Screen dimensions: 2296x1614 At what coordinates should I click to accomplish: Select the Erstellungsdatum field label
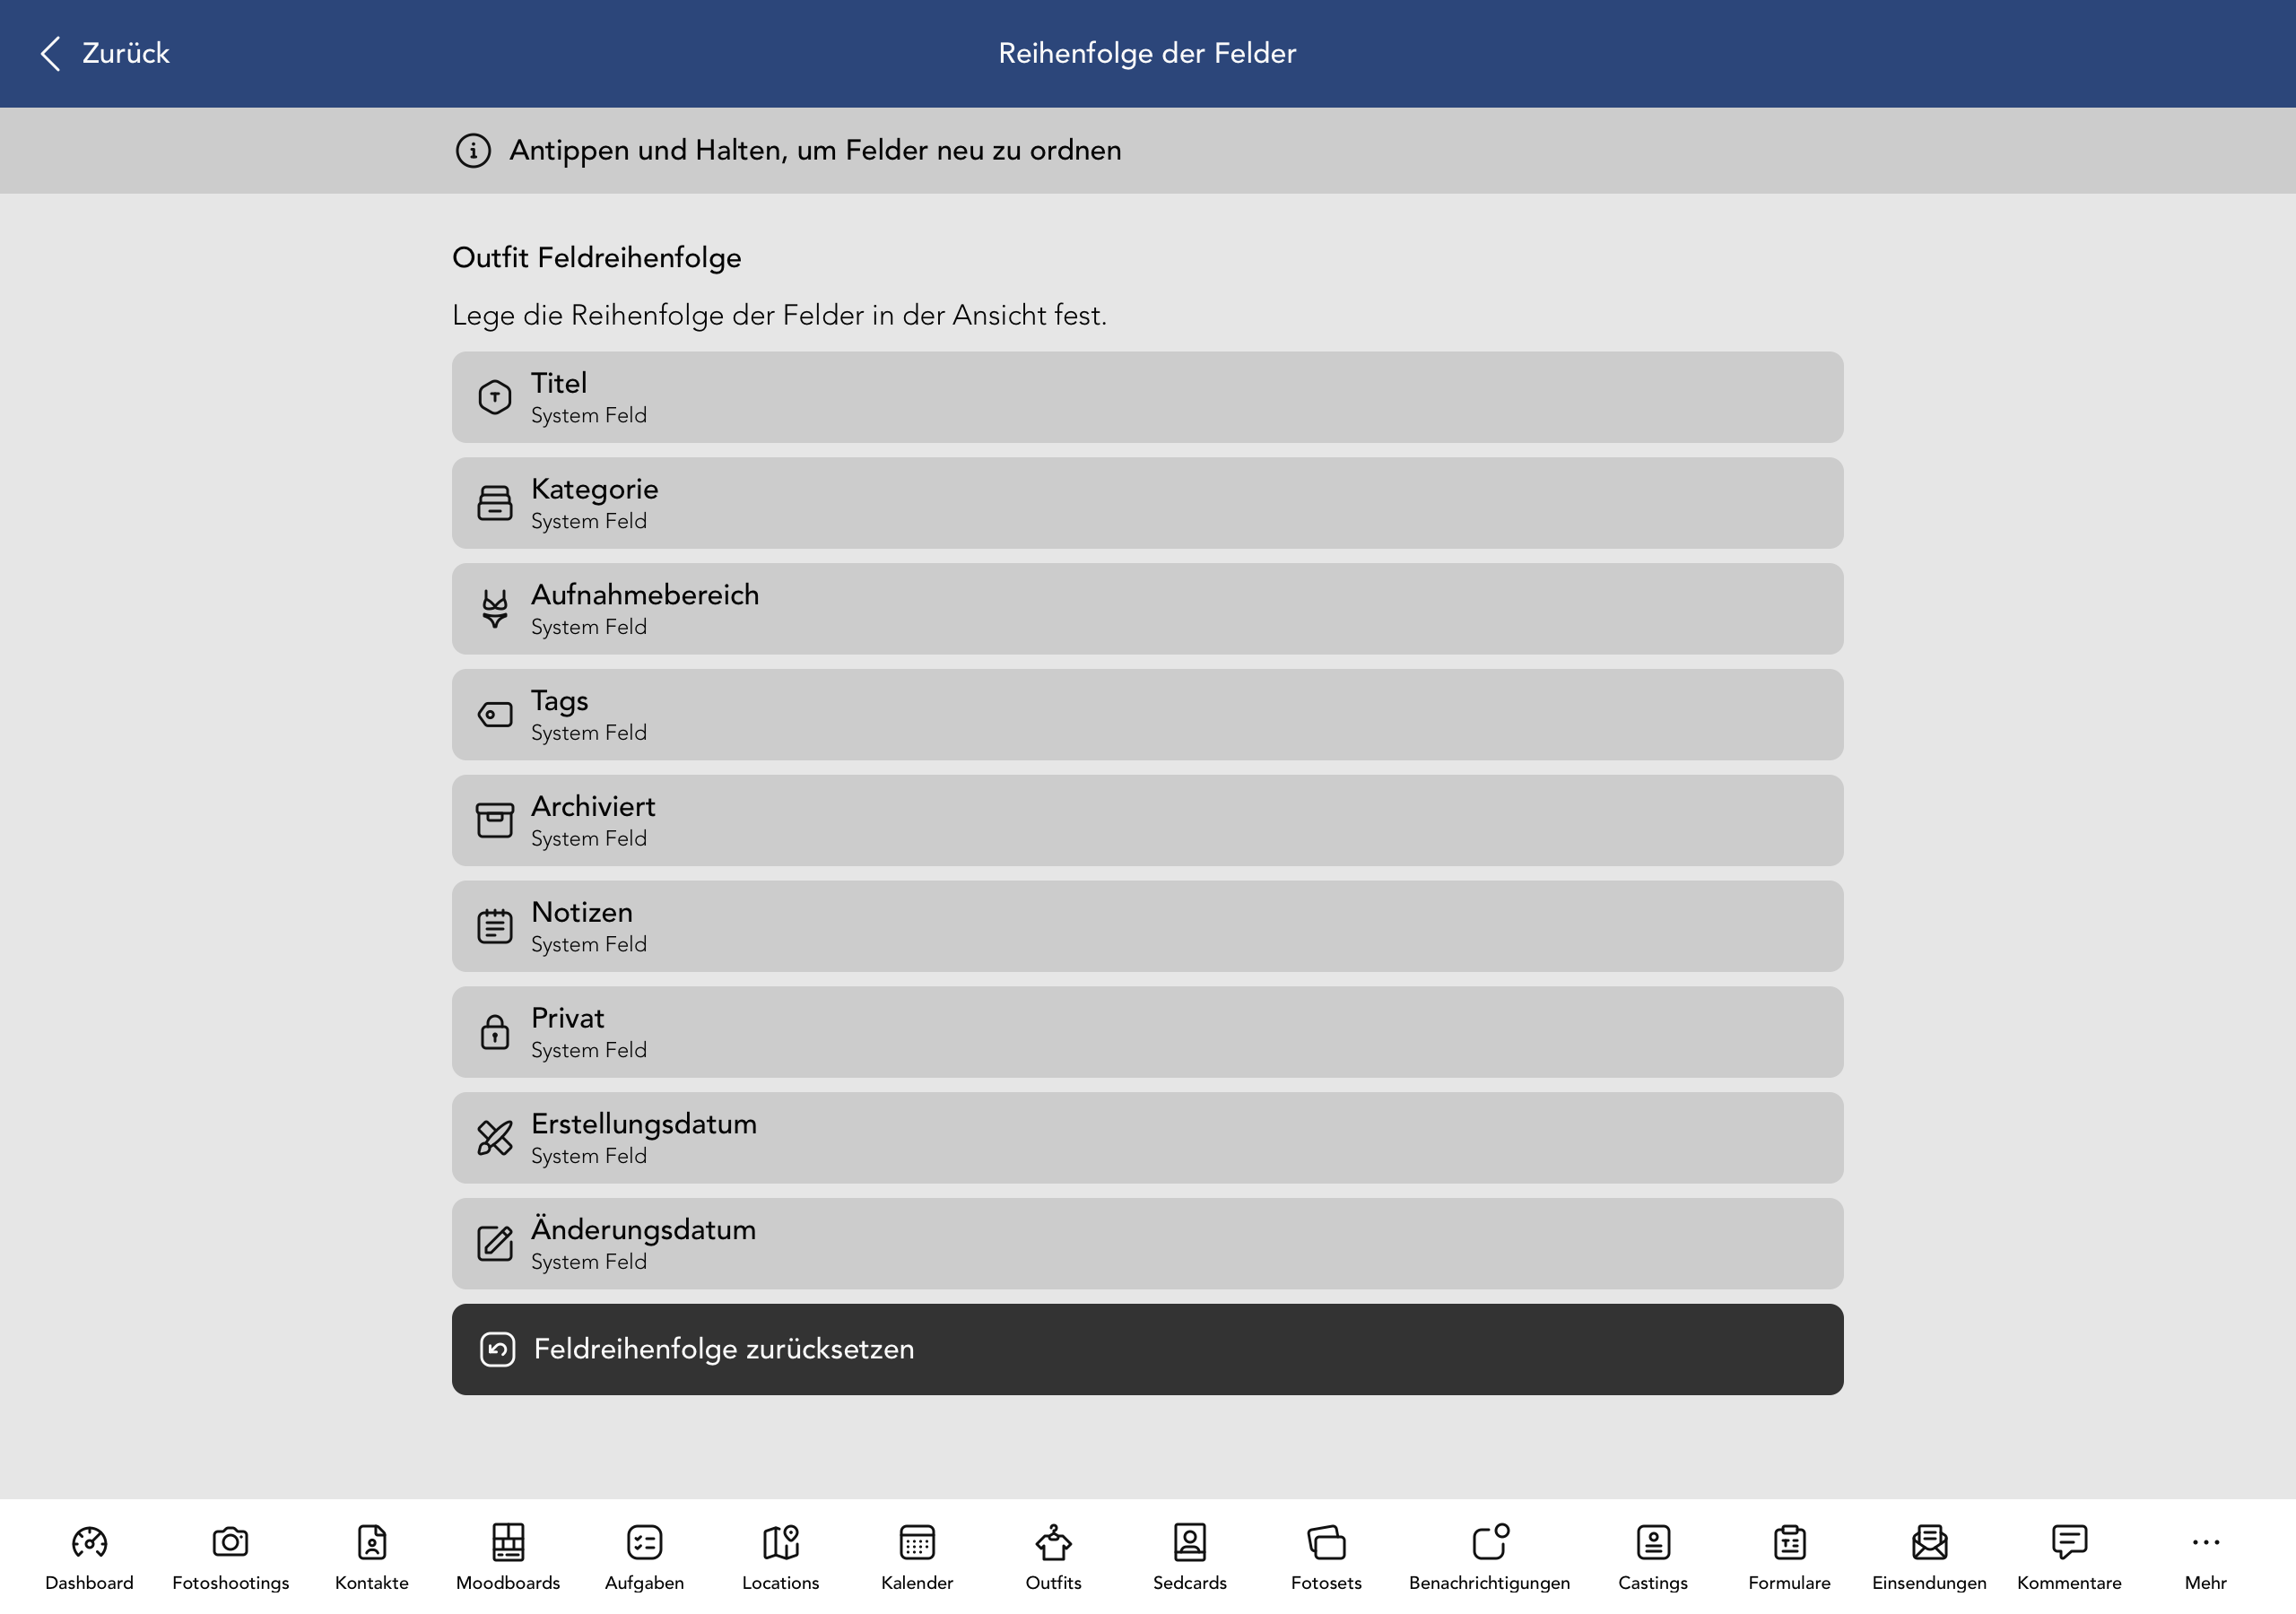(x=644, y=1125)
